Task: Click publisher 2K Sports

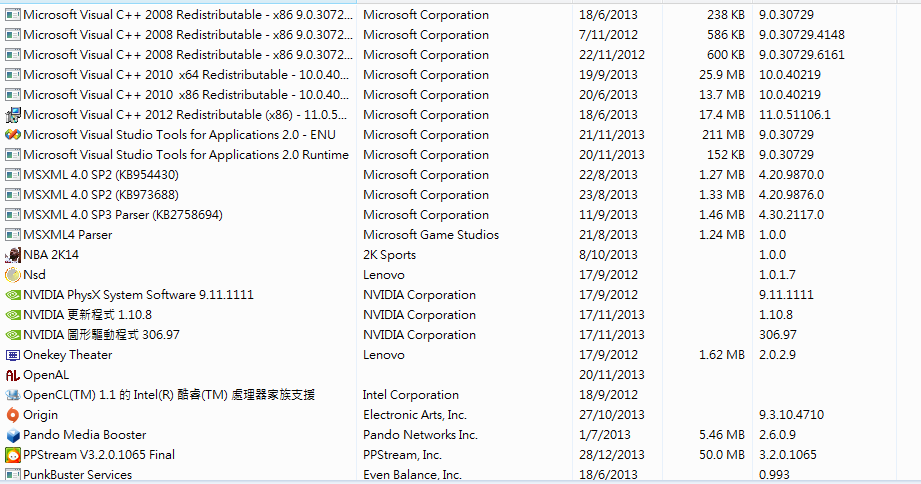Action: [x=389, y=255]
